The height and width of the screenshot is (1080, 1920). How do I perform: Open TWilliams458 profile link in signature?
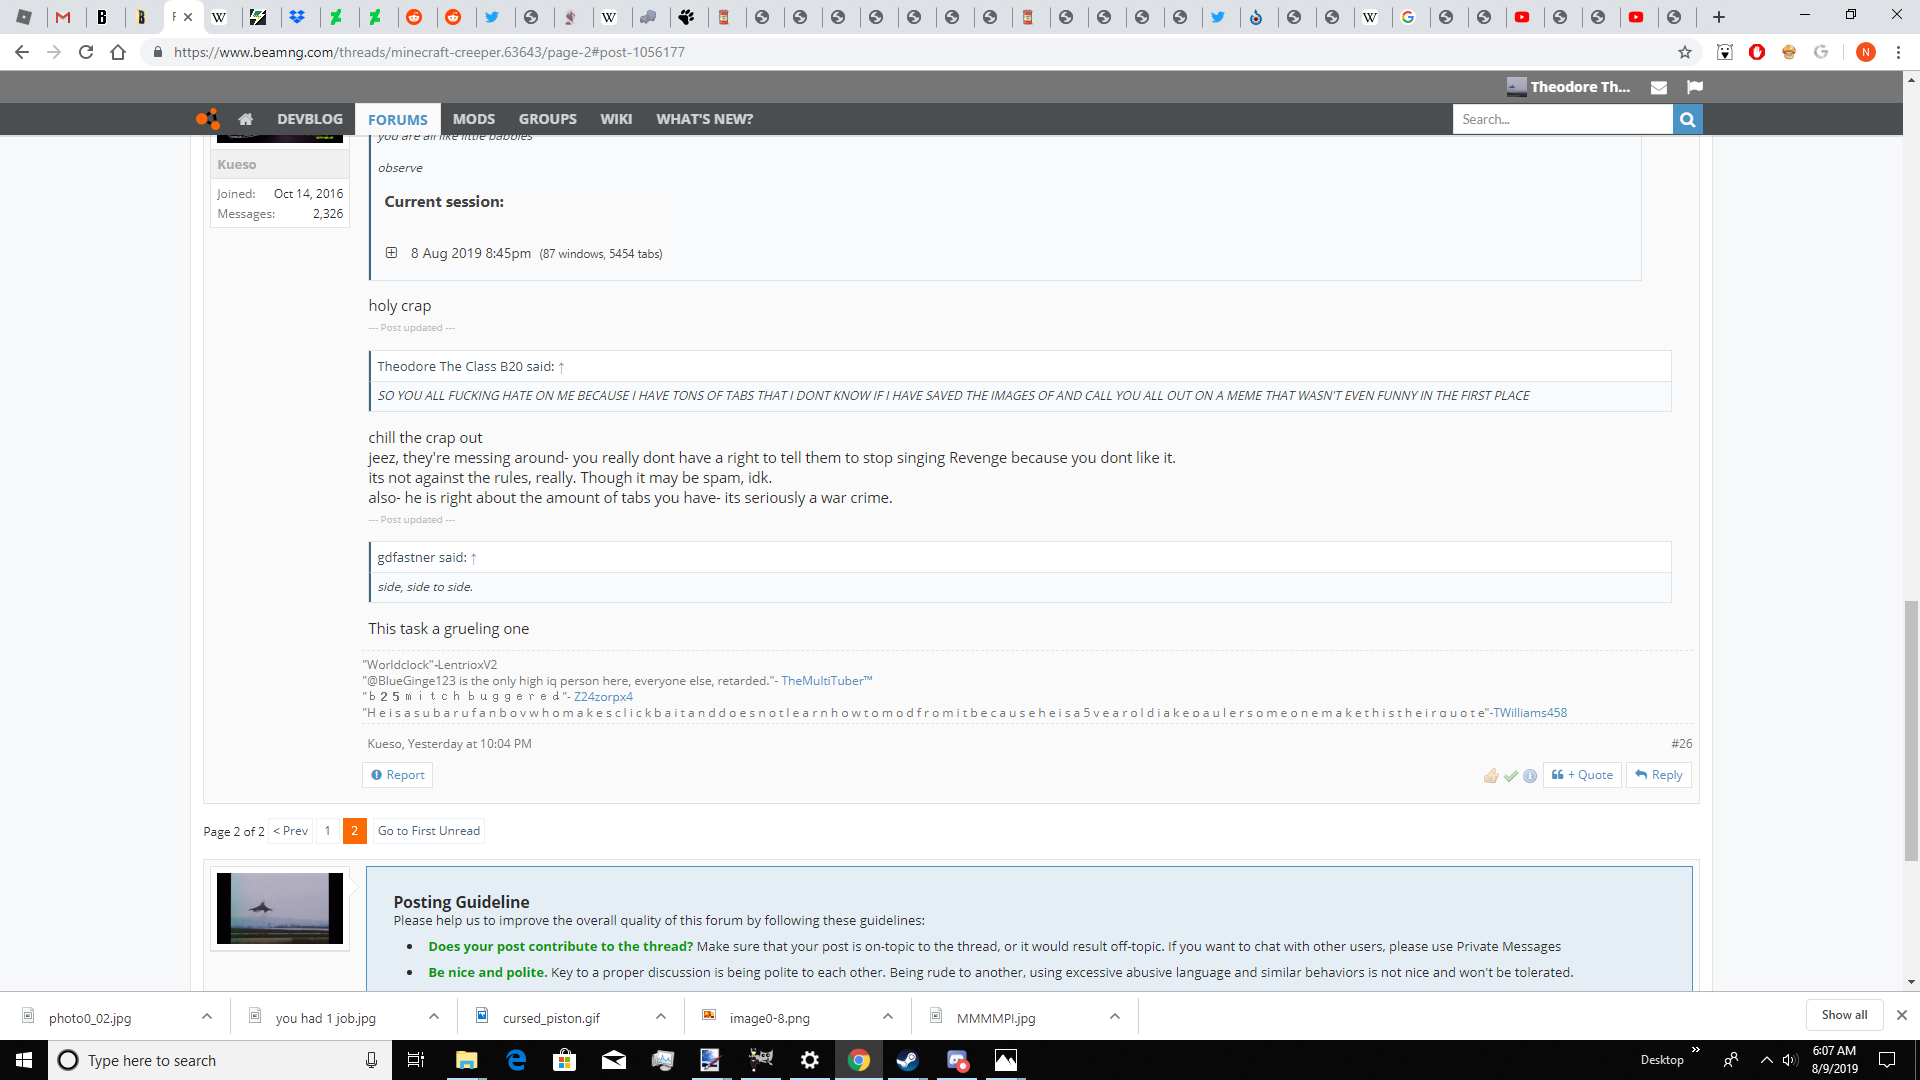[1530, 713]
